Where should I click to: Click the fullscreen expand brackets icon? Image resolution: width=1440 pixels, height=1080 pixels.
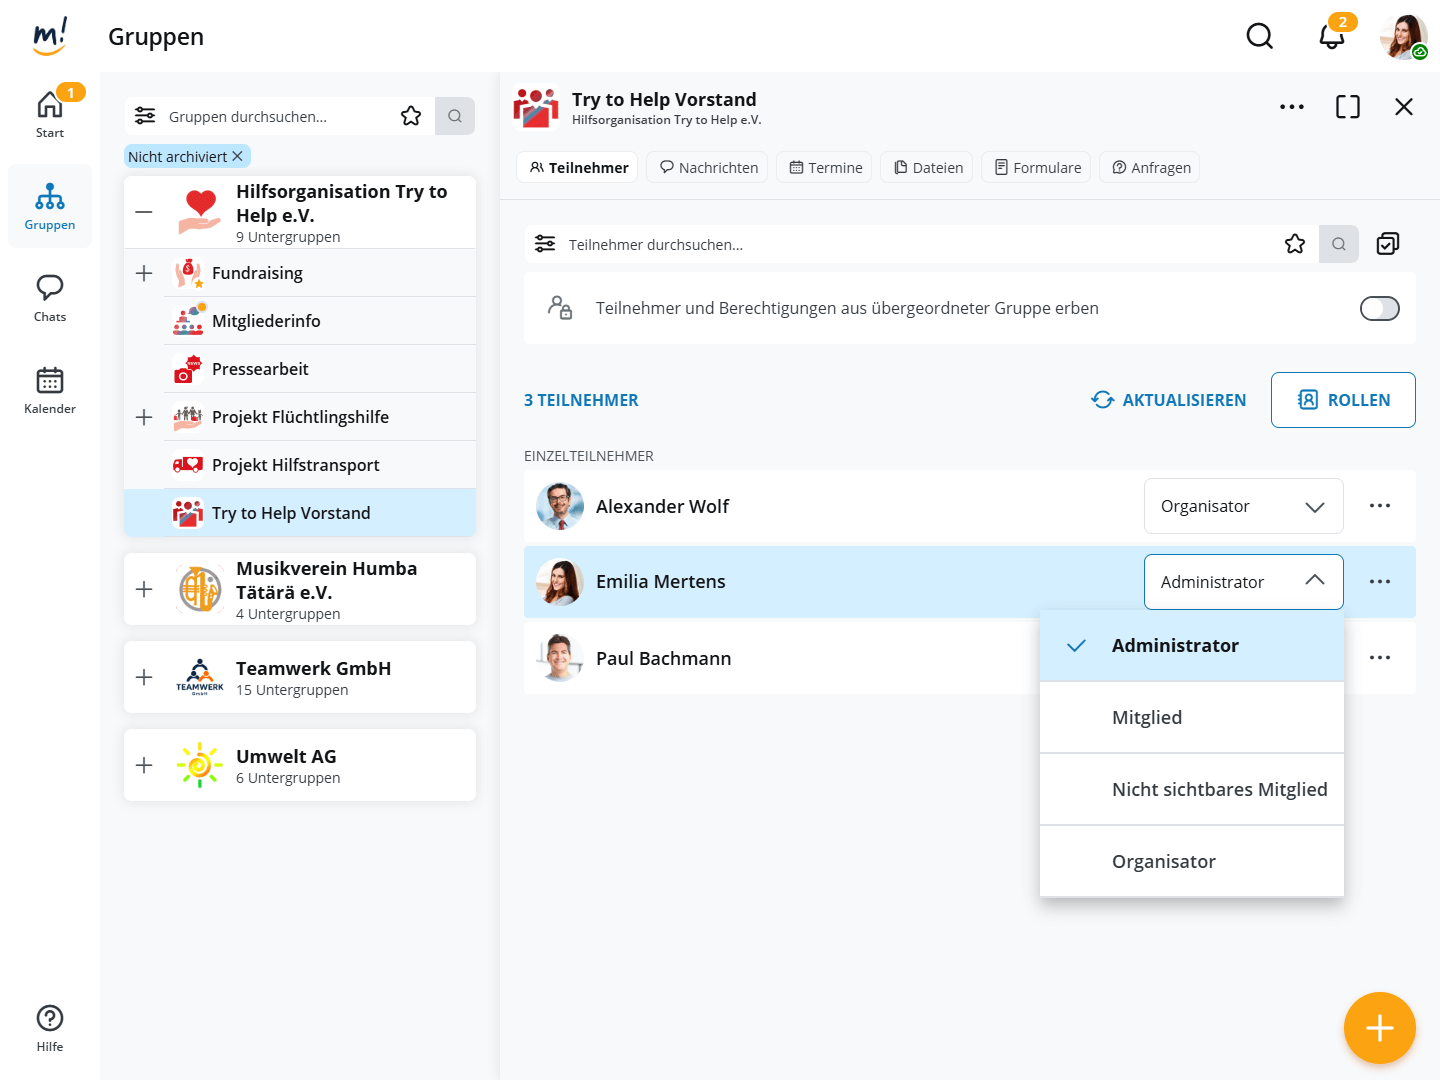pos(1347,107)
